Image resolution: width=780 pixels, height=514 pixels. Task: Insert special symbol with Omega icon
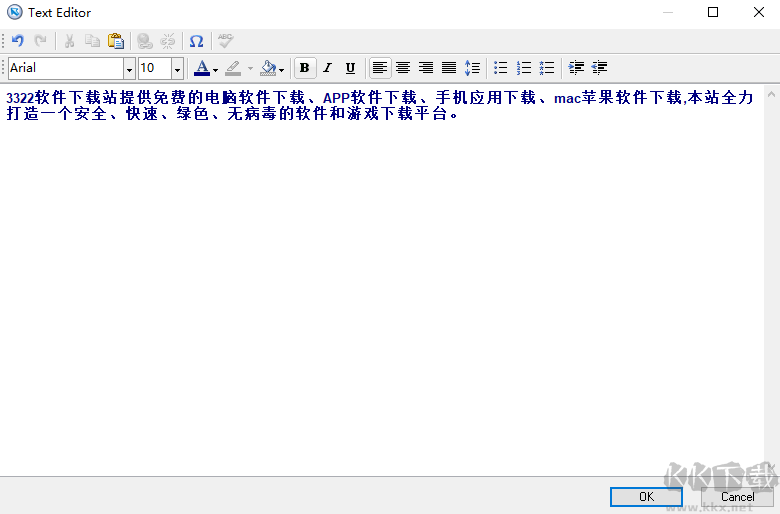196,41
